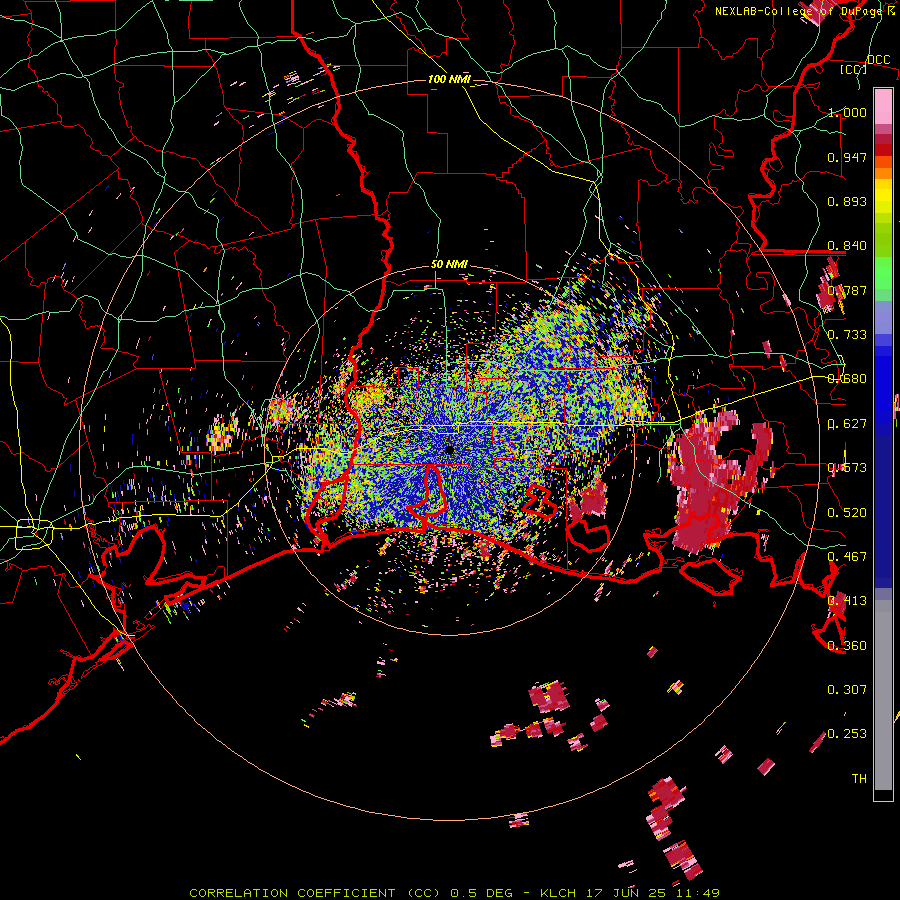
Task: Pick the bright green segment of the color bar
Action: (x=883, y=273)
